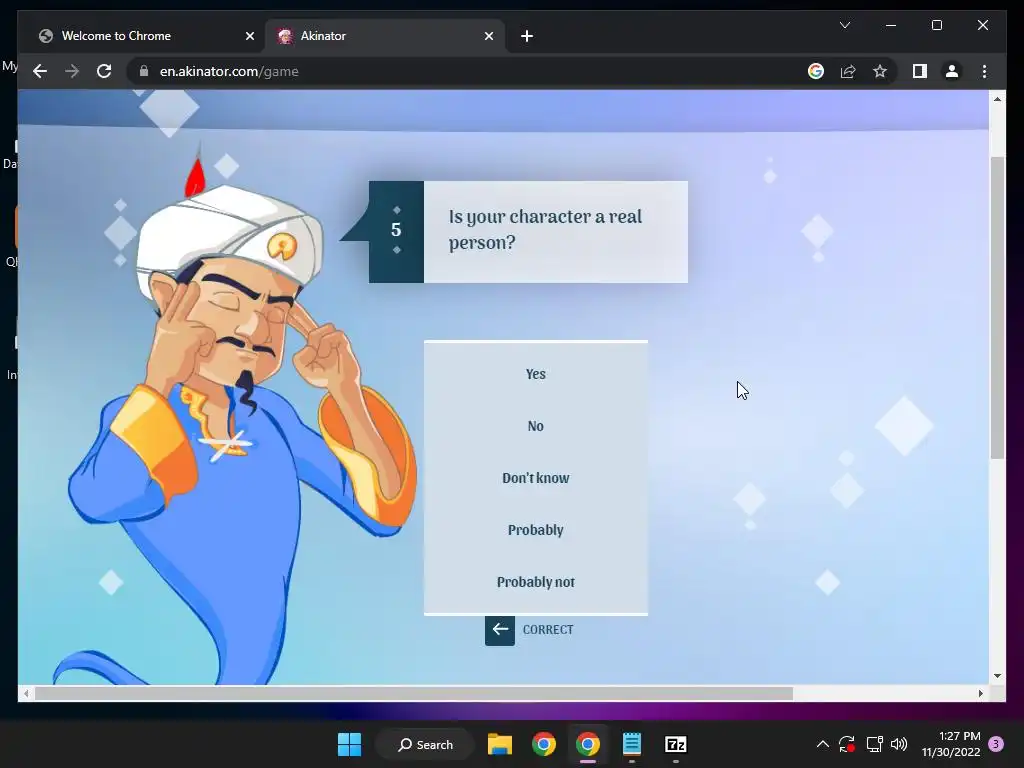Click the sync status tray icon
Image resolution: width=1024 pixels, height=768 pixels.
pos(847,744)
